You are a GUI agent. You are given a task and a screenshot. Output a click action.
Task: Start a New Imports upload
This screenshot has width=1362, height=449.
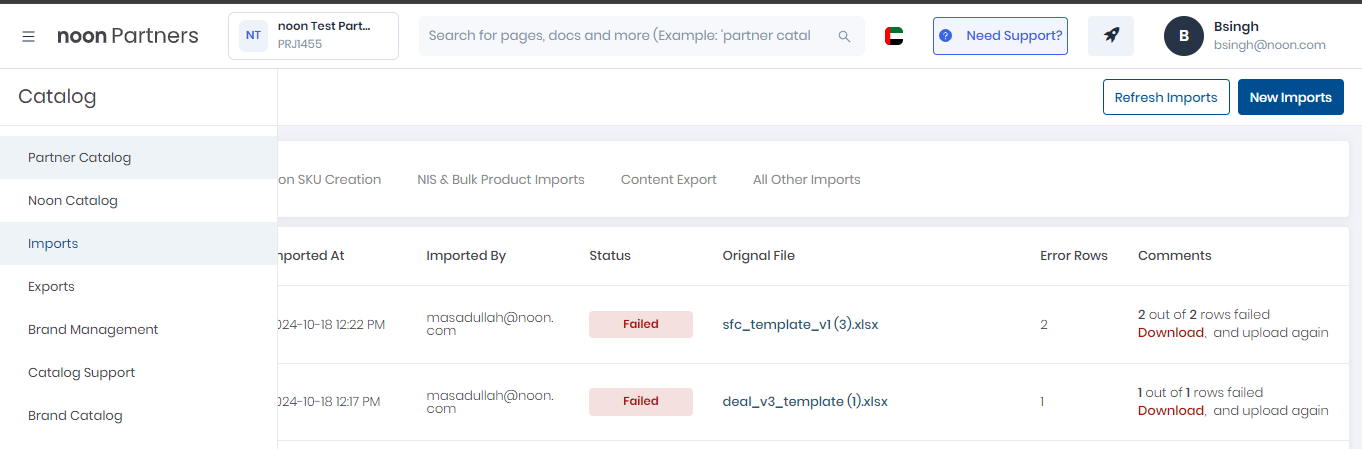point(1291,97)
